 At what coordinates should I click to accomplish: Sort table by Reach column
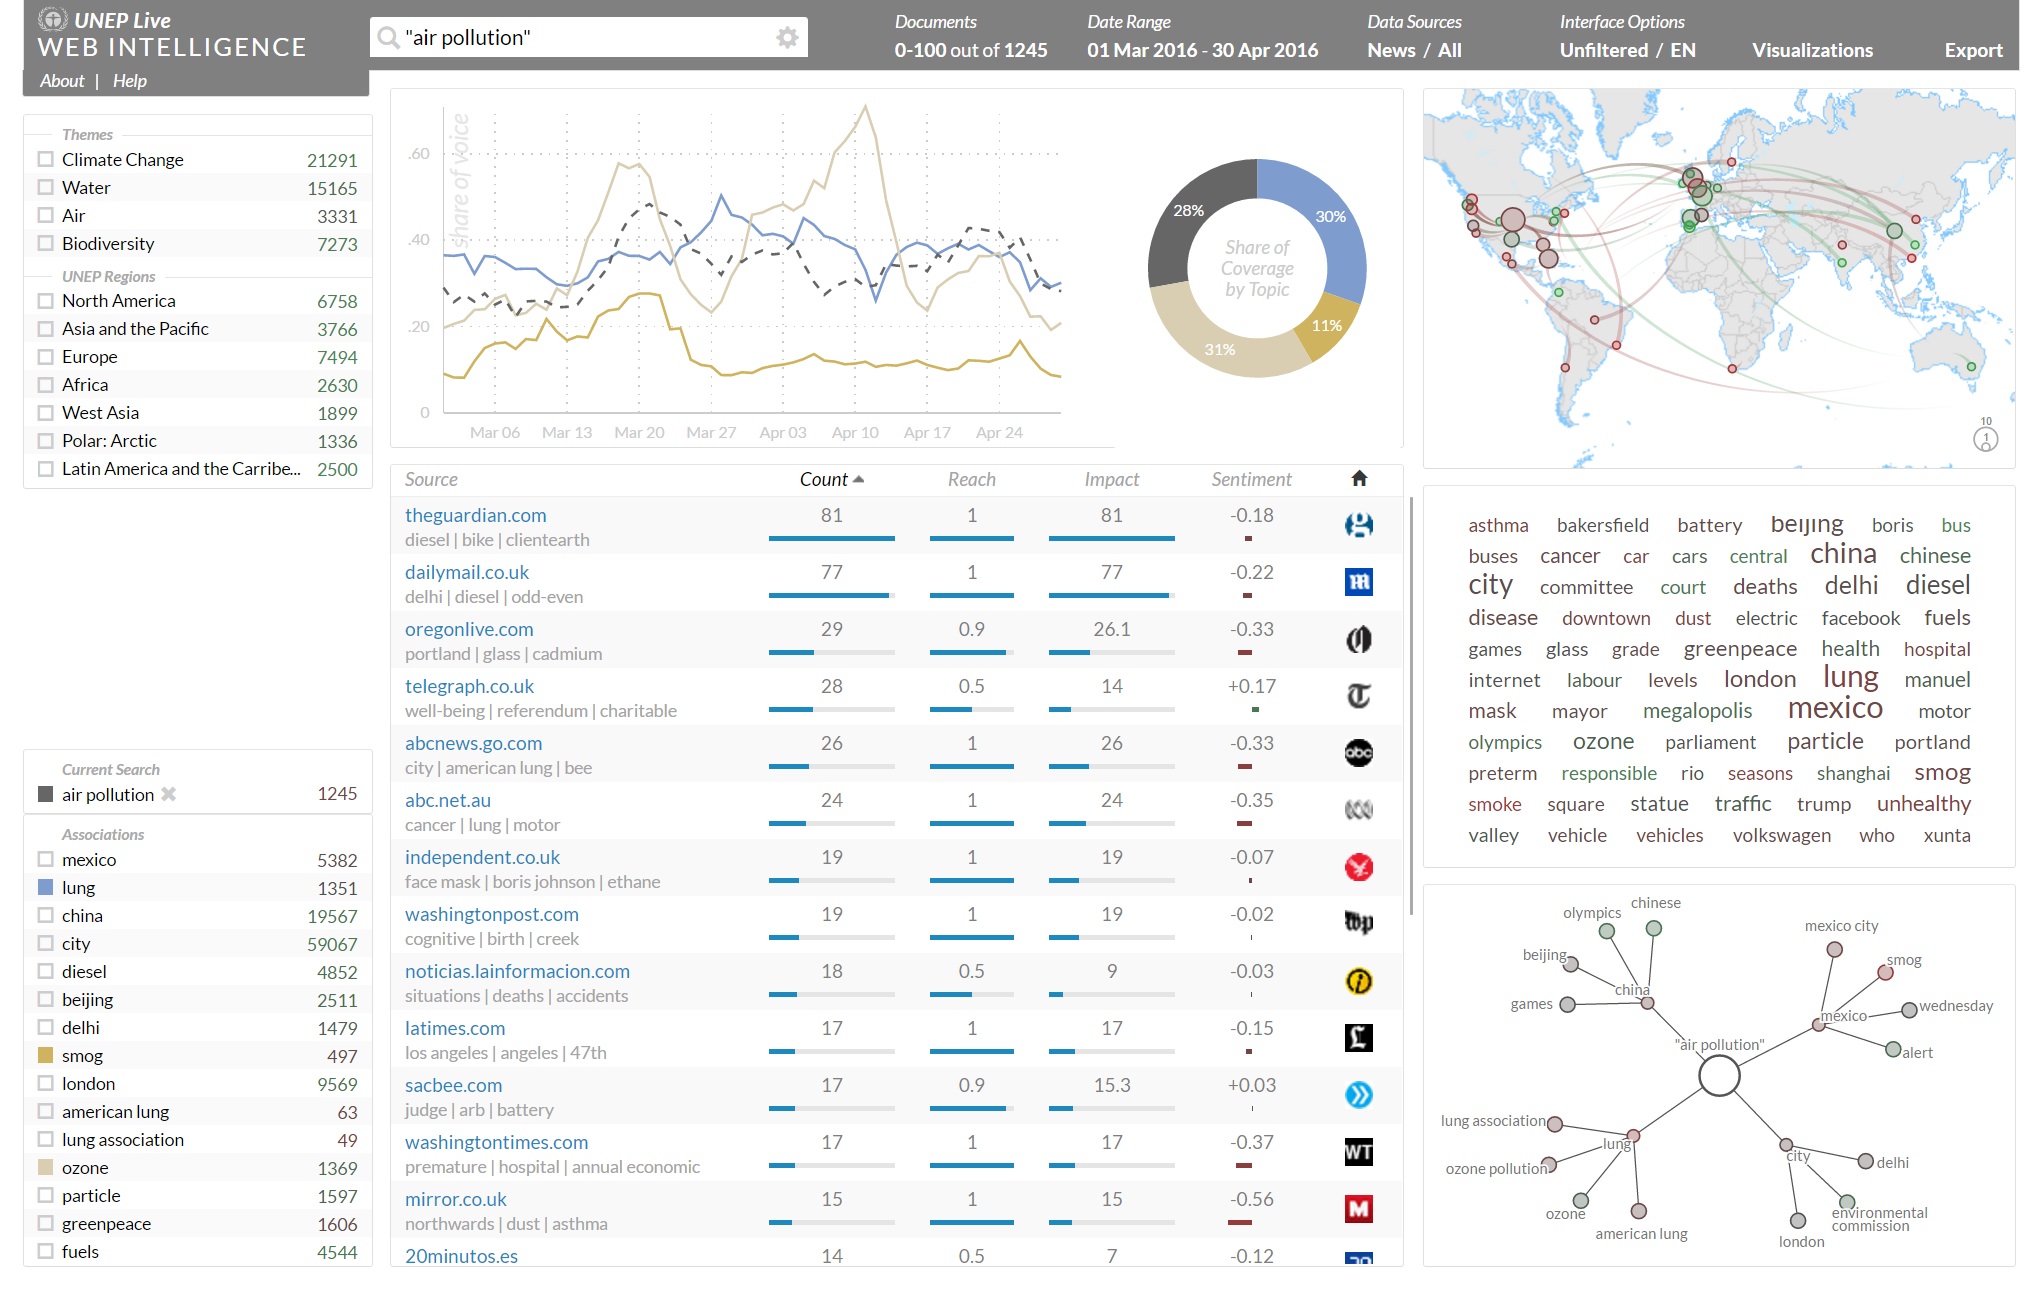point(971,479)
